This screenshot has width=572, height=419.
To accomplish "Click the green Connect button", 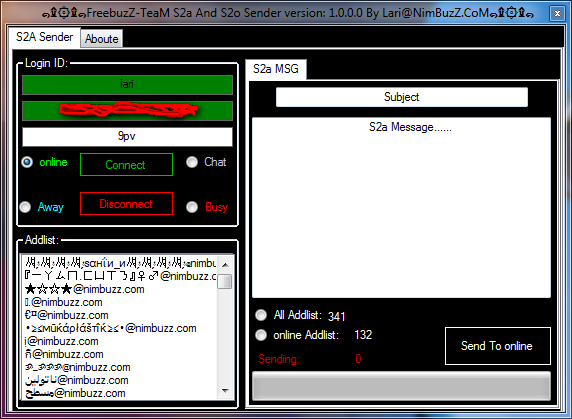I will (126, 164).
